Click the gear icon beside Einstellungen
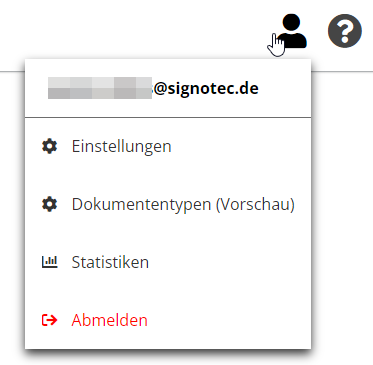This screenshot has height=365, width=373. (x=49, y=146)
